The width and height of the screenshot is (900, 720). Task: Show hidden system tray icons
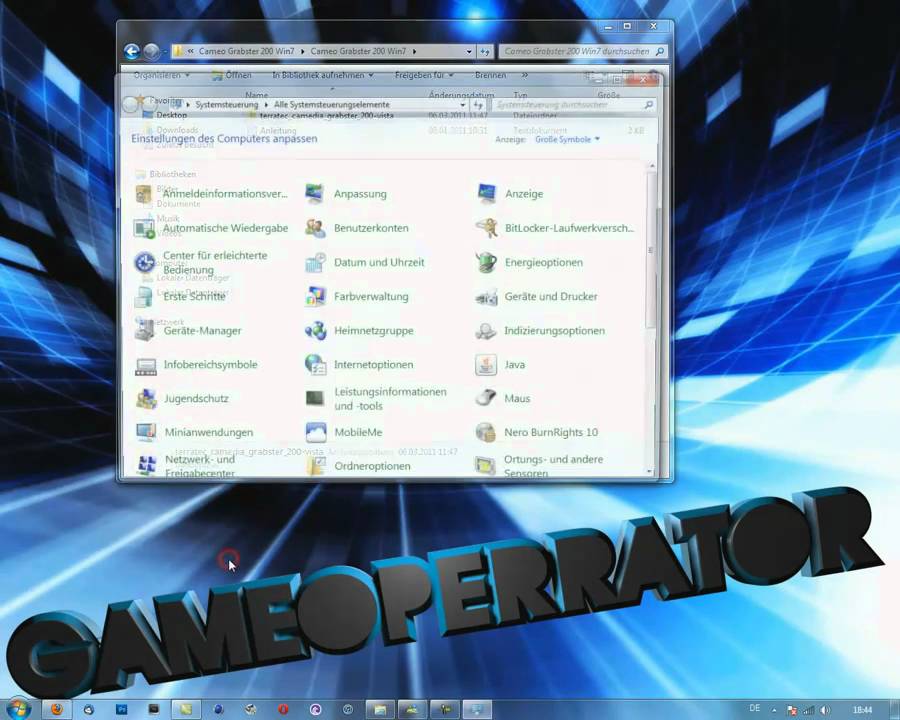[x=774, y=710]
